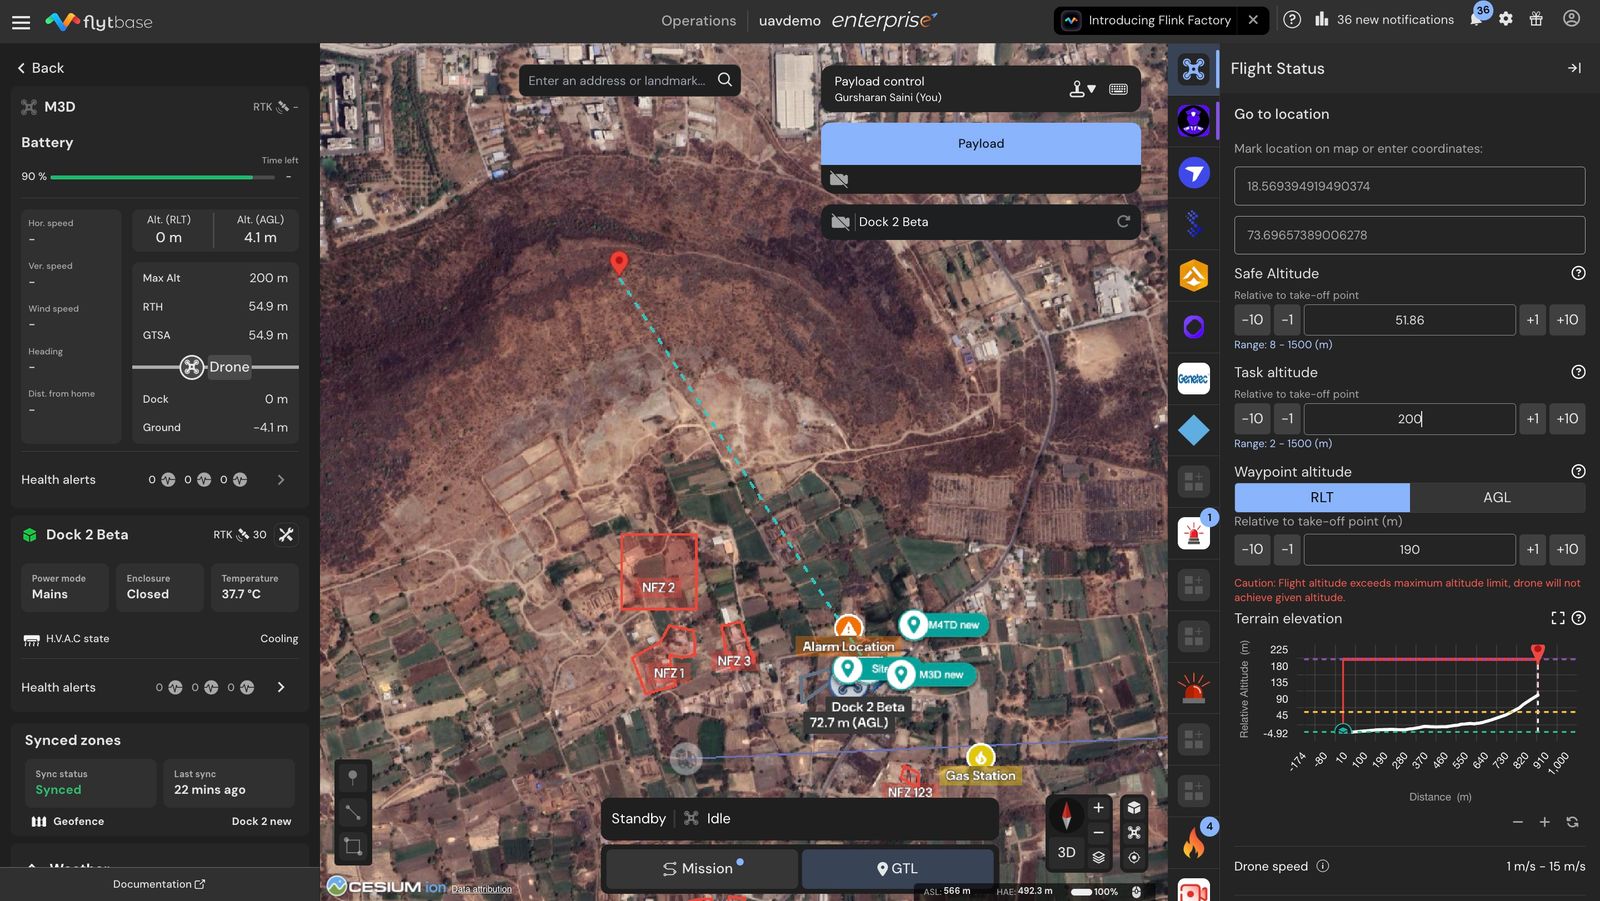Screen dimensions: 1600x901
Task: Open the fire alert app with badge 4
Action: click(1194, 843)
